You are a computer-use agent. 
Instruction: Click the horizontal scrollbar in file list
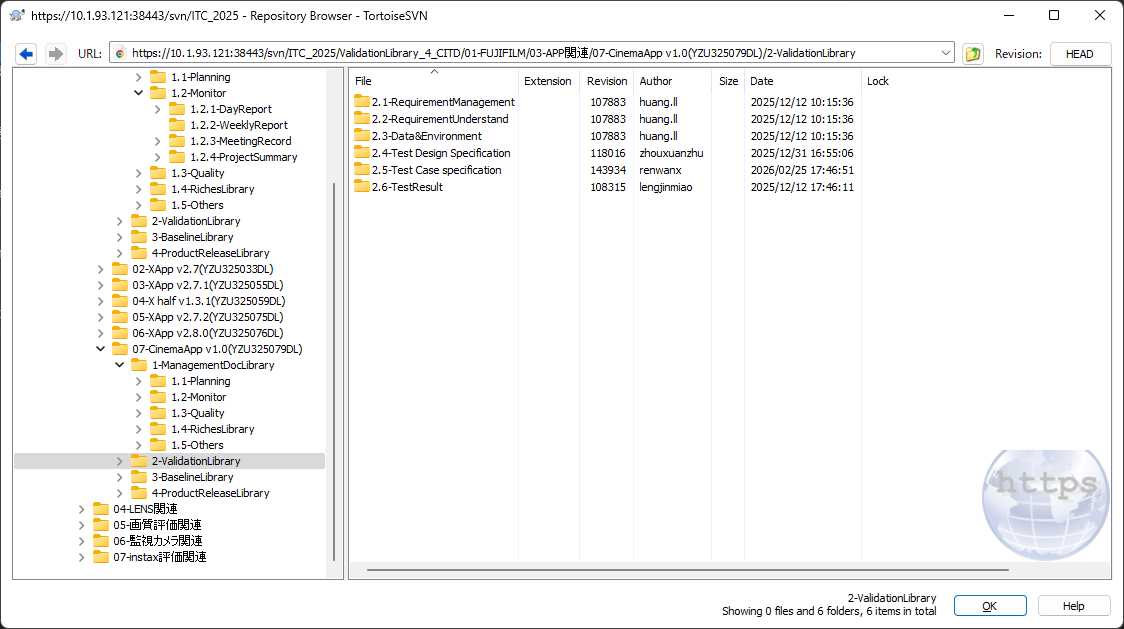[687, 570]
